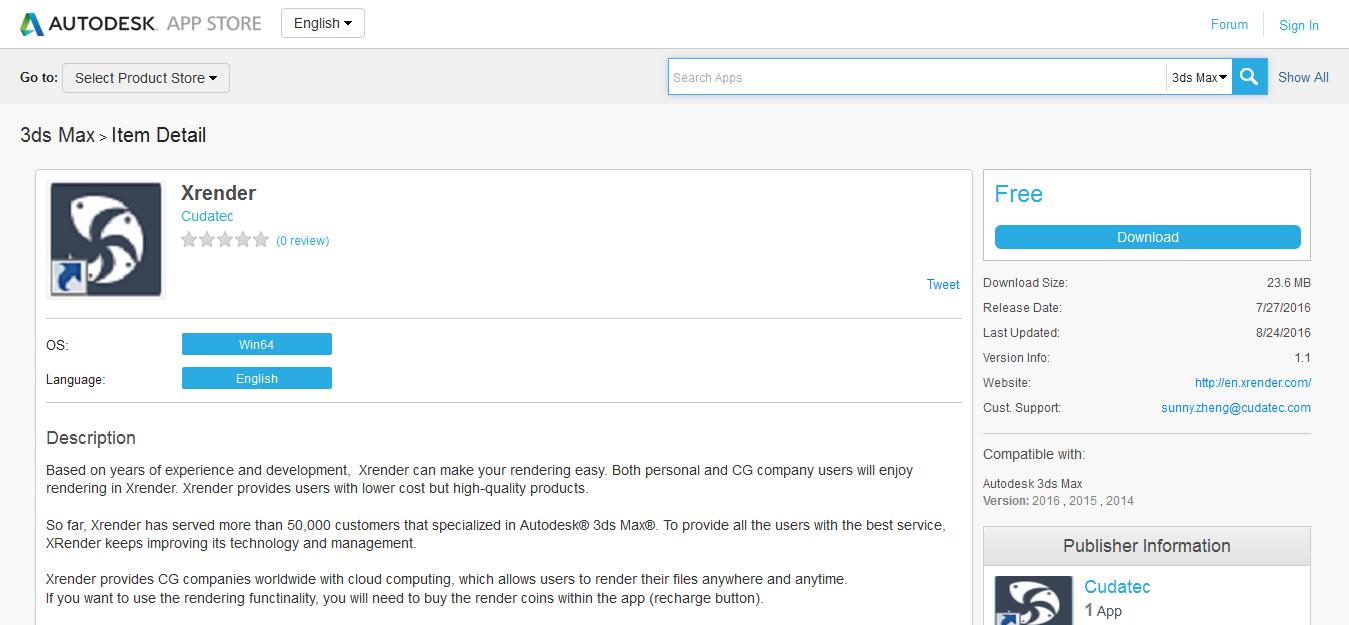This screenshot has width=1349, height=625.
Task: Click the sunny.zheng@cudatec.com support email
Action: pos(1236,408)
